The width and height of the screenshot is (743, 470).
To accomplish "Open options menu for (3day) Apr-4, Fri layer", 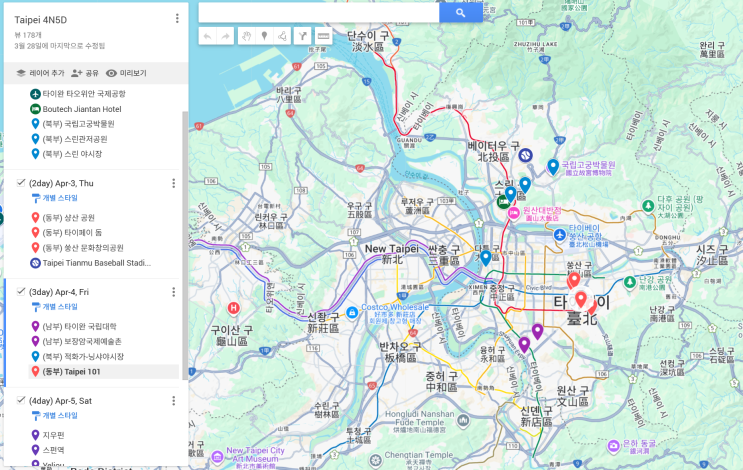I will click(173, 292).
